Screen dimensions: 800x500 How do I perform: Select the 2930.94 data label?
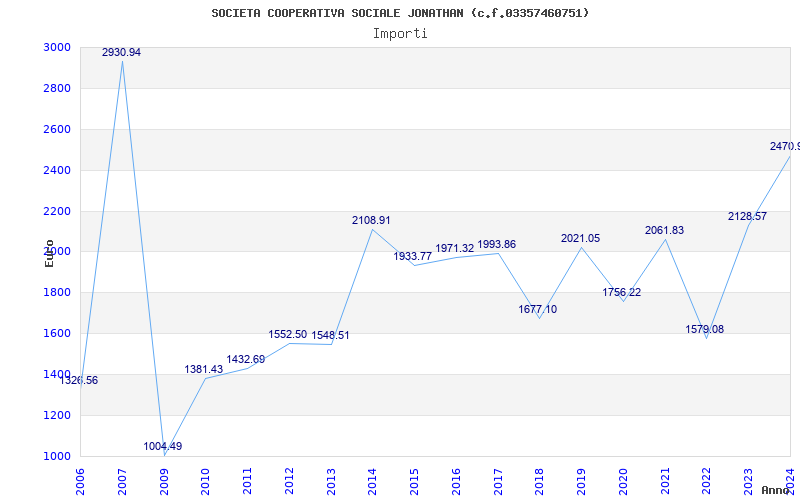pyautogui.click(x=121, y=53)
